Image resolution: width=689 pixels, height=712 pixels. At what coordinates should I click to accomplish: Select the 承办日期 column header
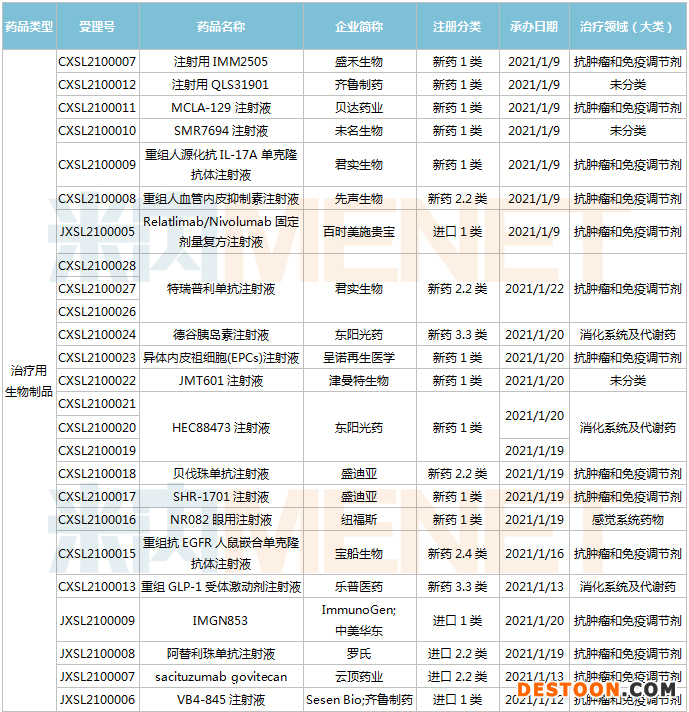[x=535, y=26]
